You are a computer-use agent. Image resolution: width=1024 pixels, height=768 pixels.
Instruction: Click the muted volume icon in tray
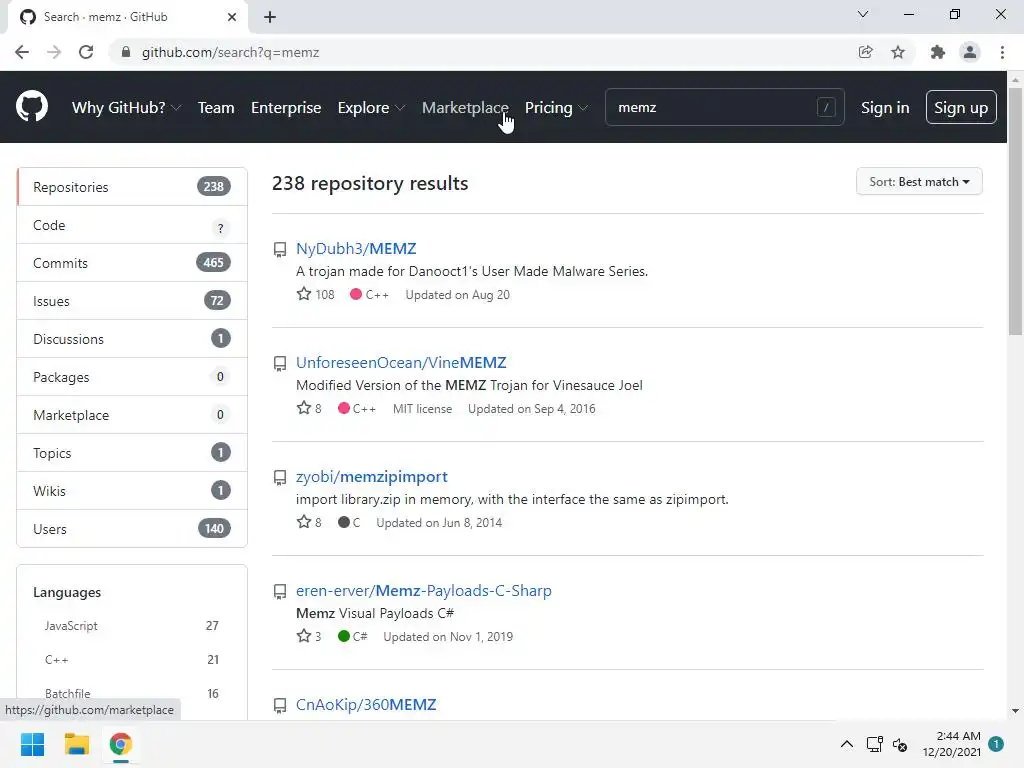(x=900, y=744)
